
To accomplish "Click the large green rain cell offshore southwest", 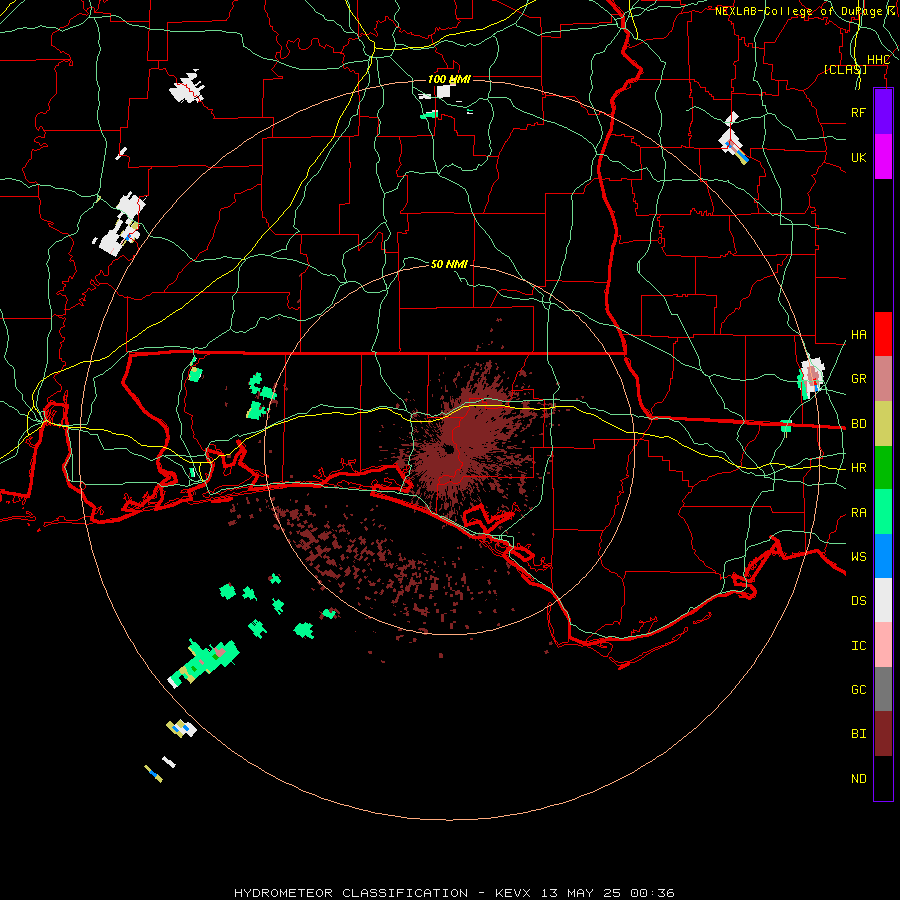I will tap(204, 663).
